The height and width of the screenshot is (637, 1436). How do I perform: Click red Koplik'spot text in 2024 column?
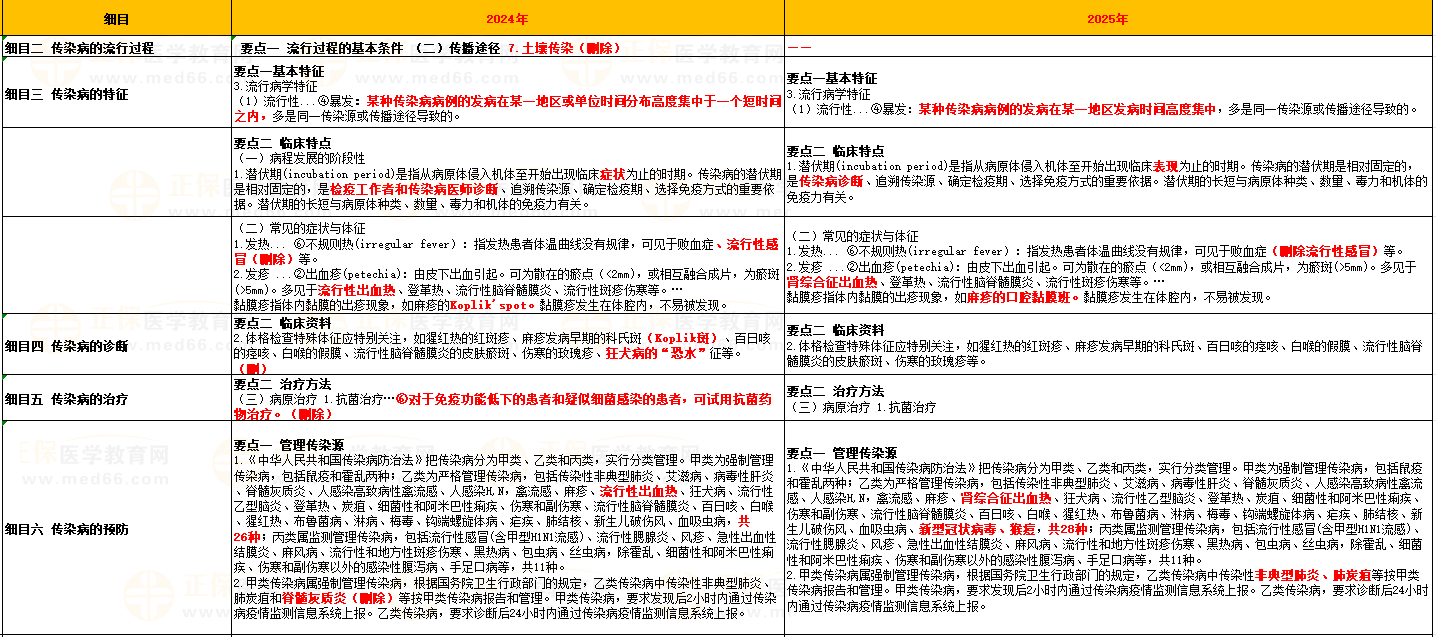click(492, 305)
